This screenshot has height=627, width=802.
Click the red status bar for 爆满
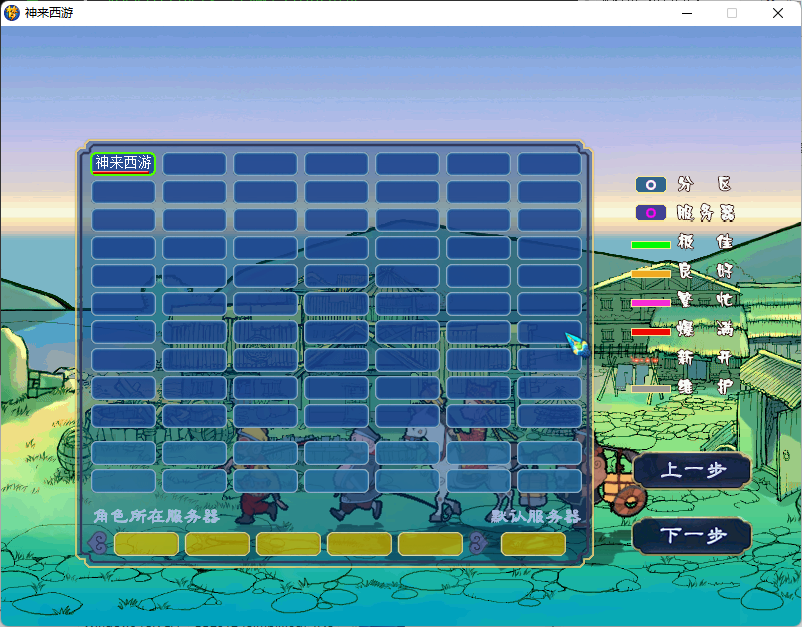(x=651, y=332)
